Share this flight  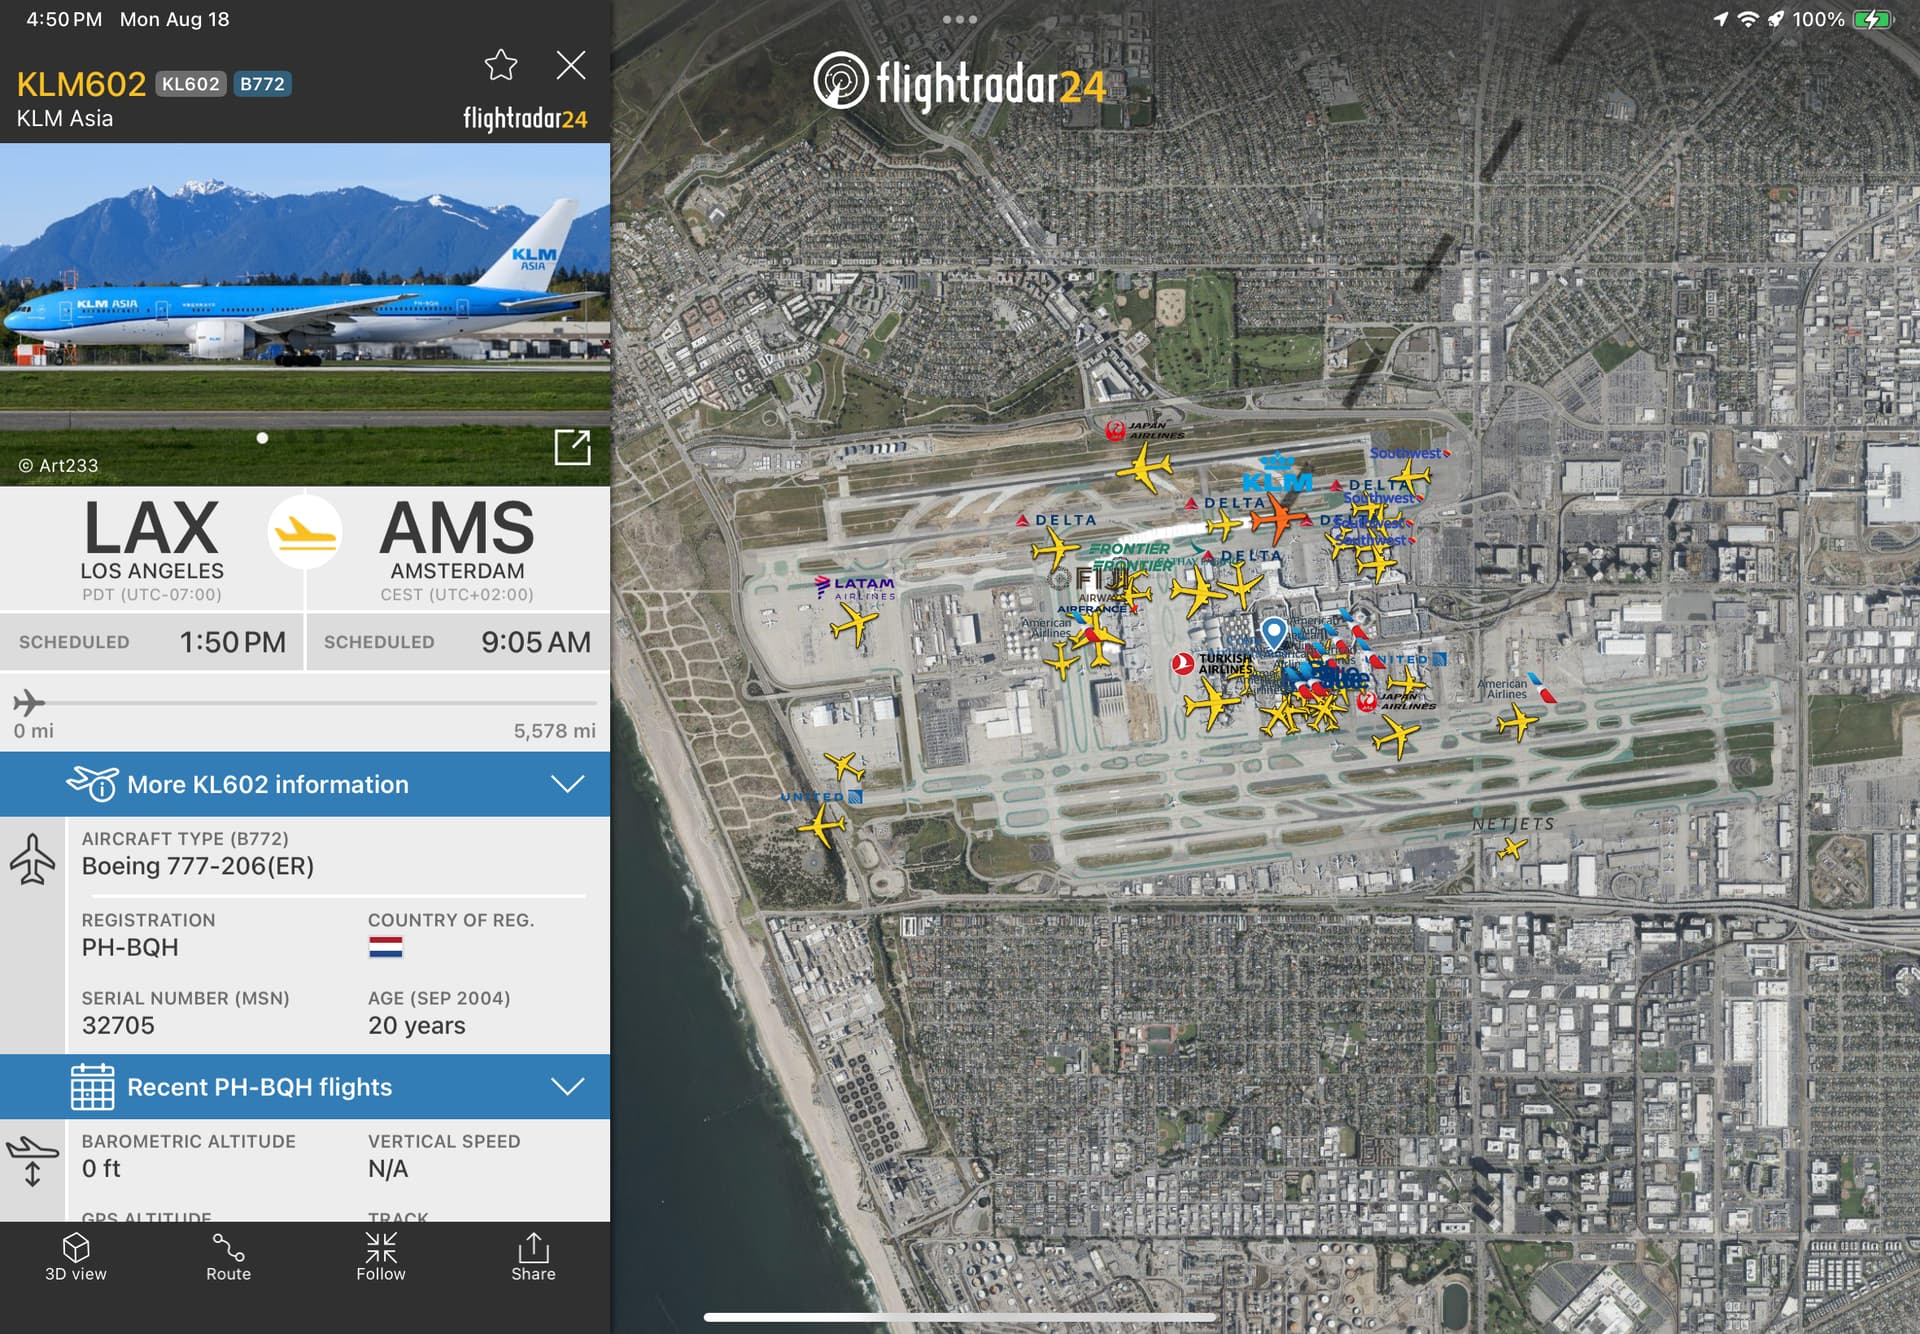[533, 1257]
